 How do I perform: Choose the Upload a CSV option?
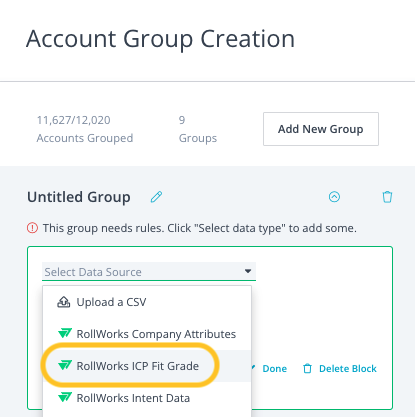147,302
